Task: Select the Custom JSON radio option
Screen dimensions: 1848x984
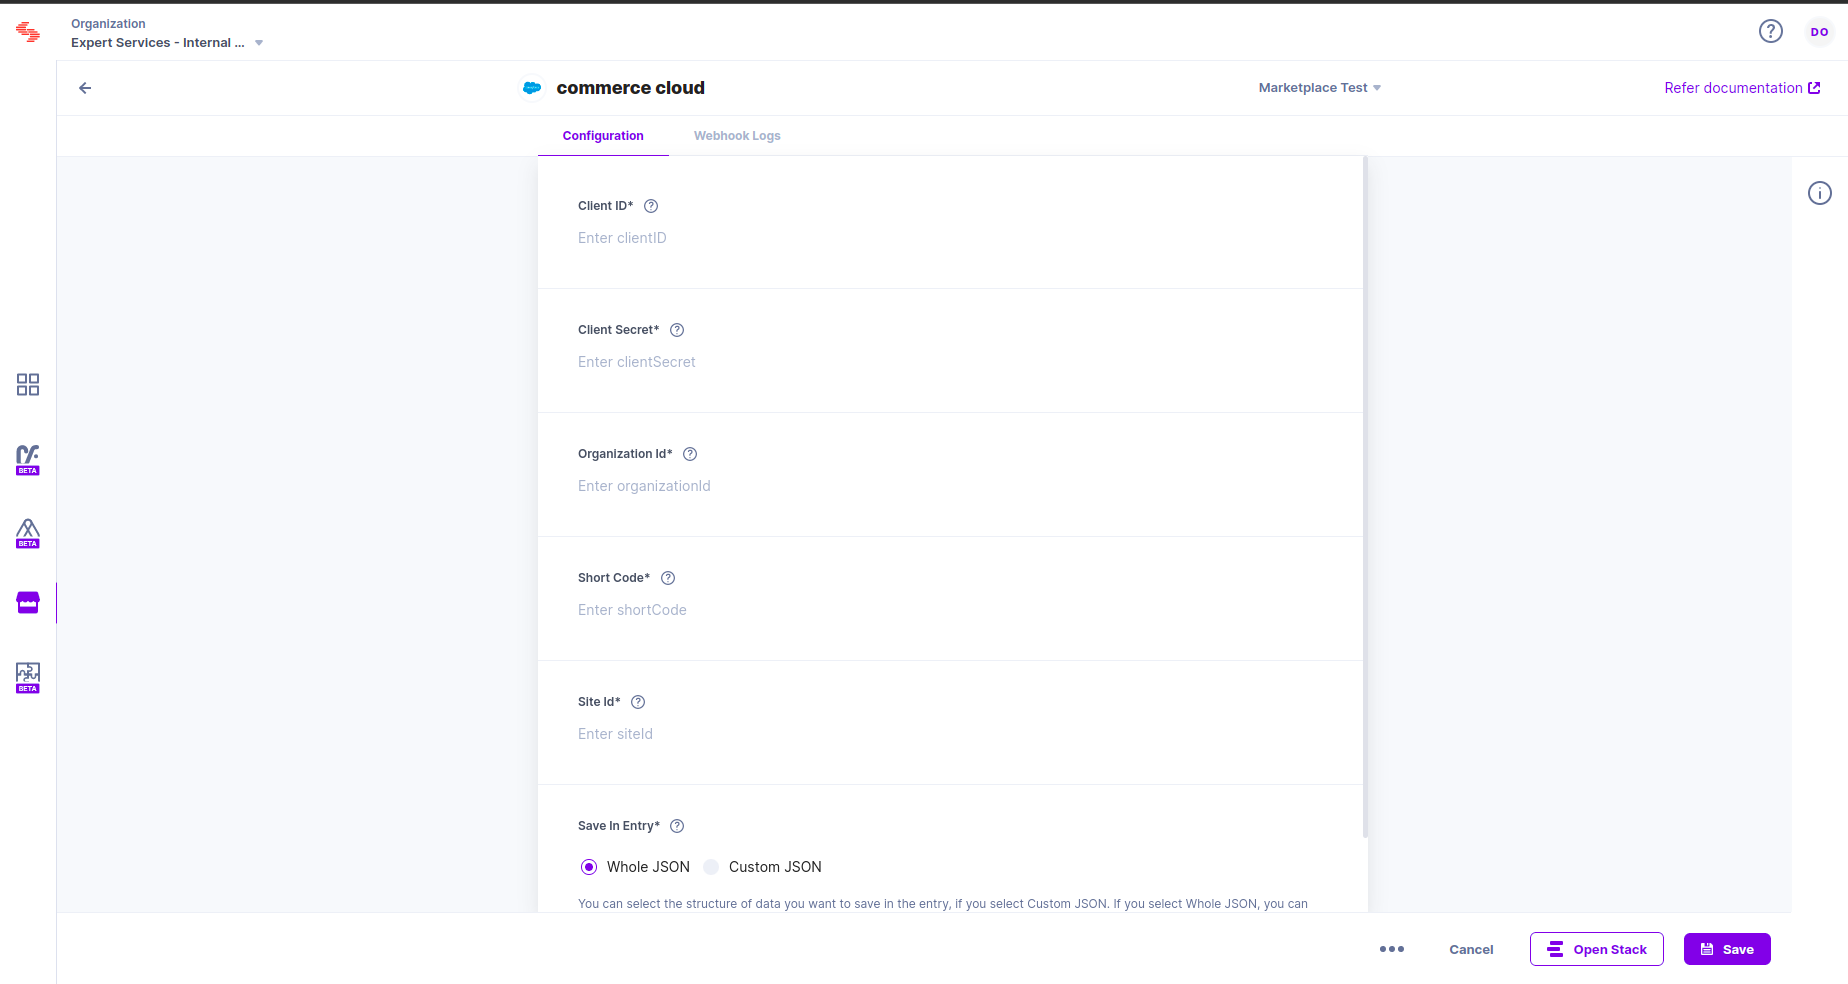Action: [711, 867]
